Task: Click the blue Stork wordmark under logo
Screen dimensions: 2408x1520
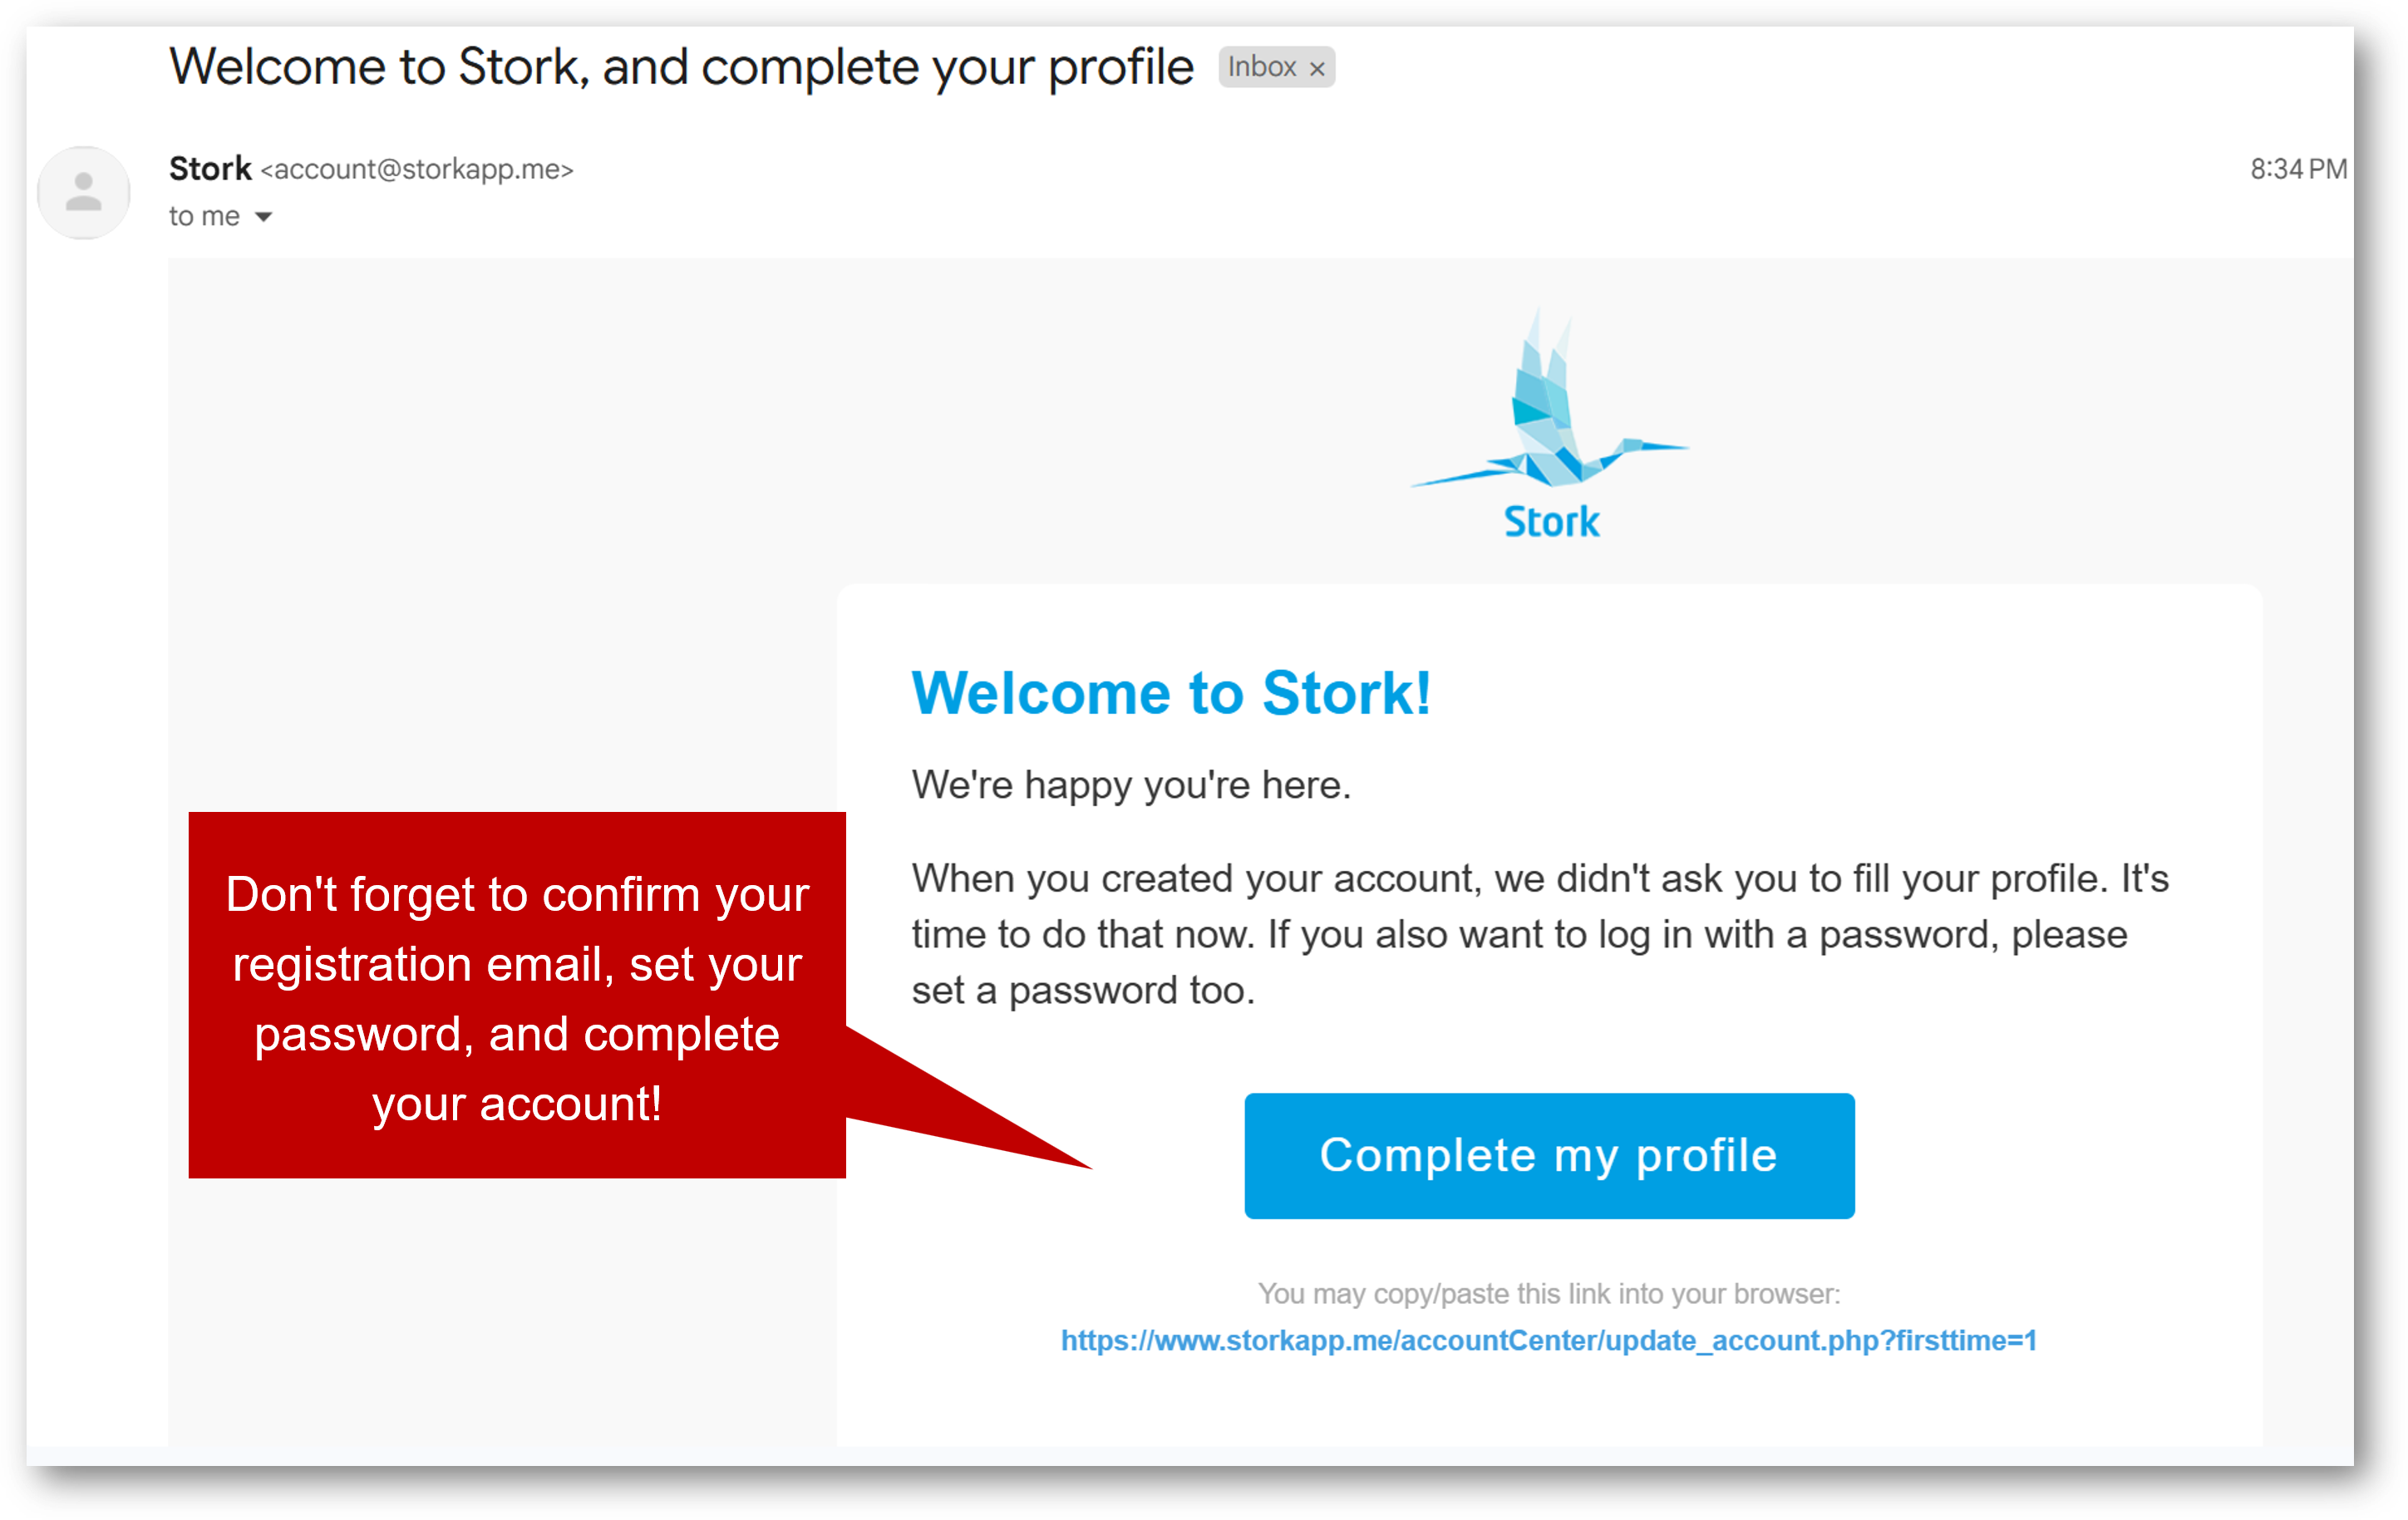Action: (1551, 522)
